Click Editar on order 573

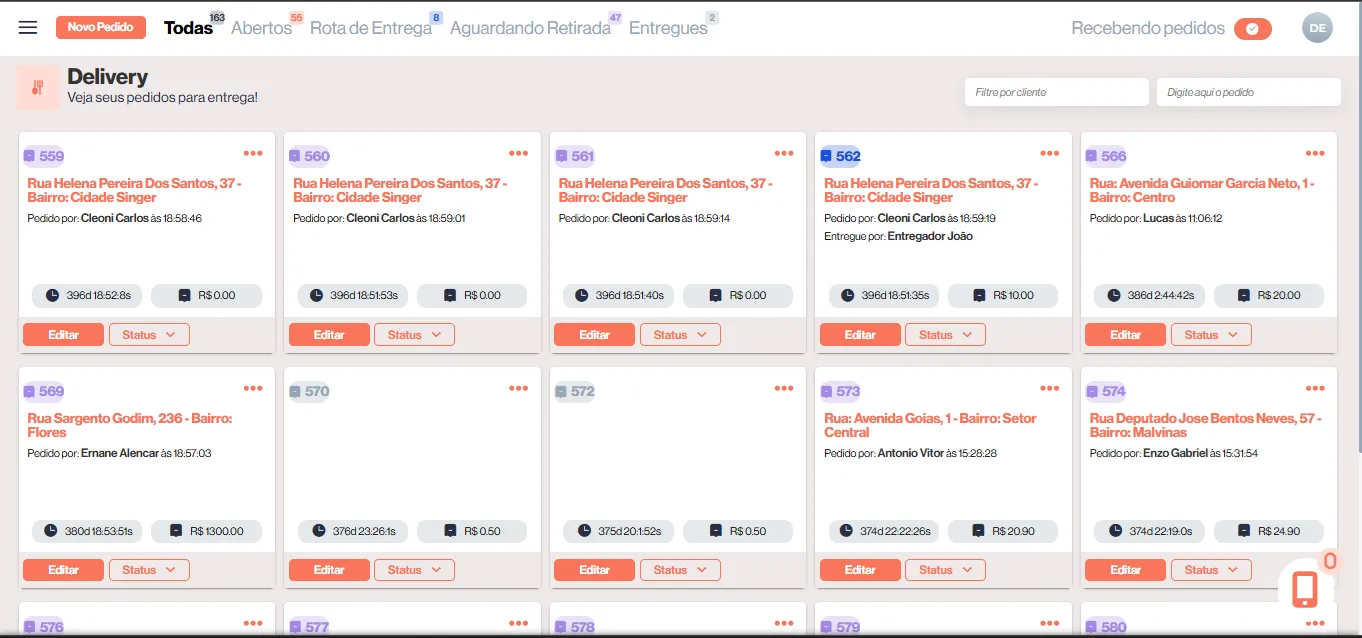[x=860, y=570]
